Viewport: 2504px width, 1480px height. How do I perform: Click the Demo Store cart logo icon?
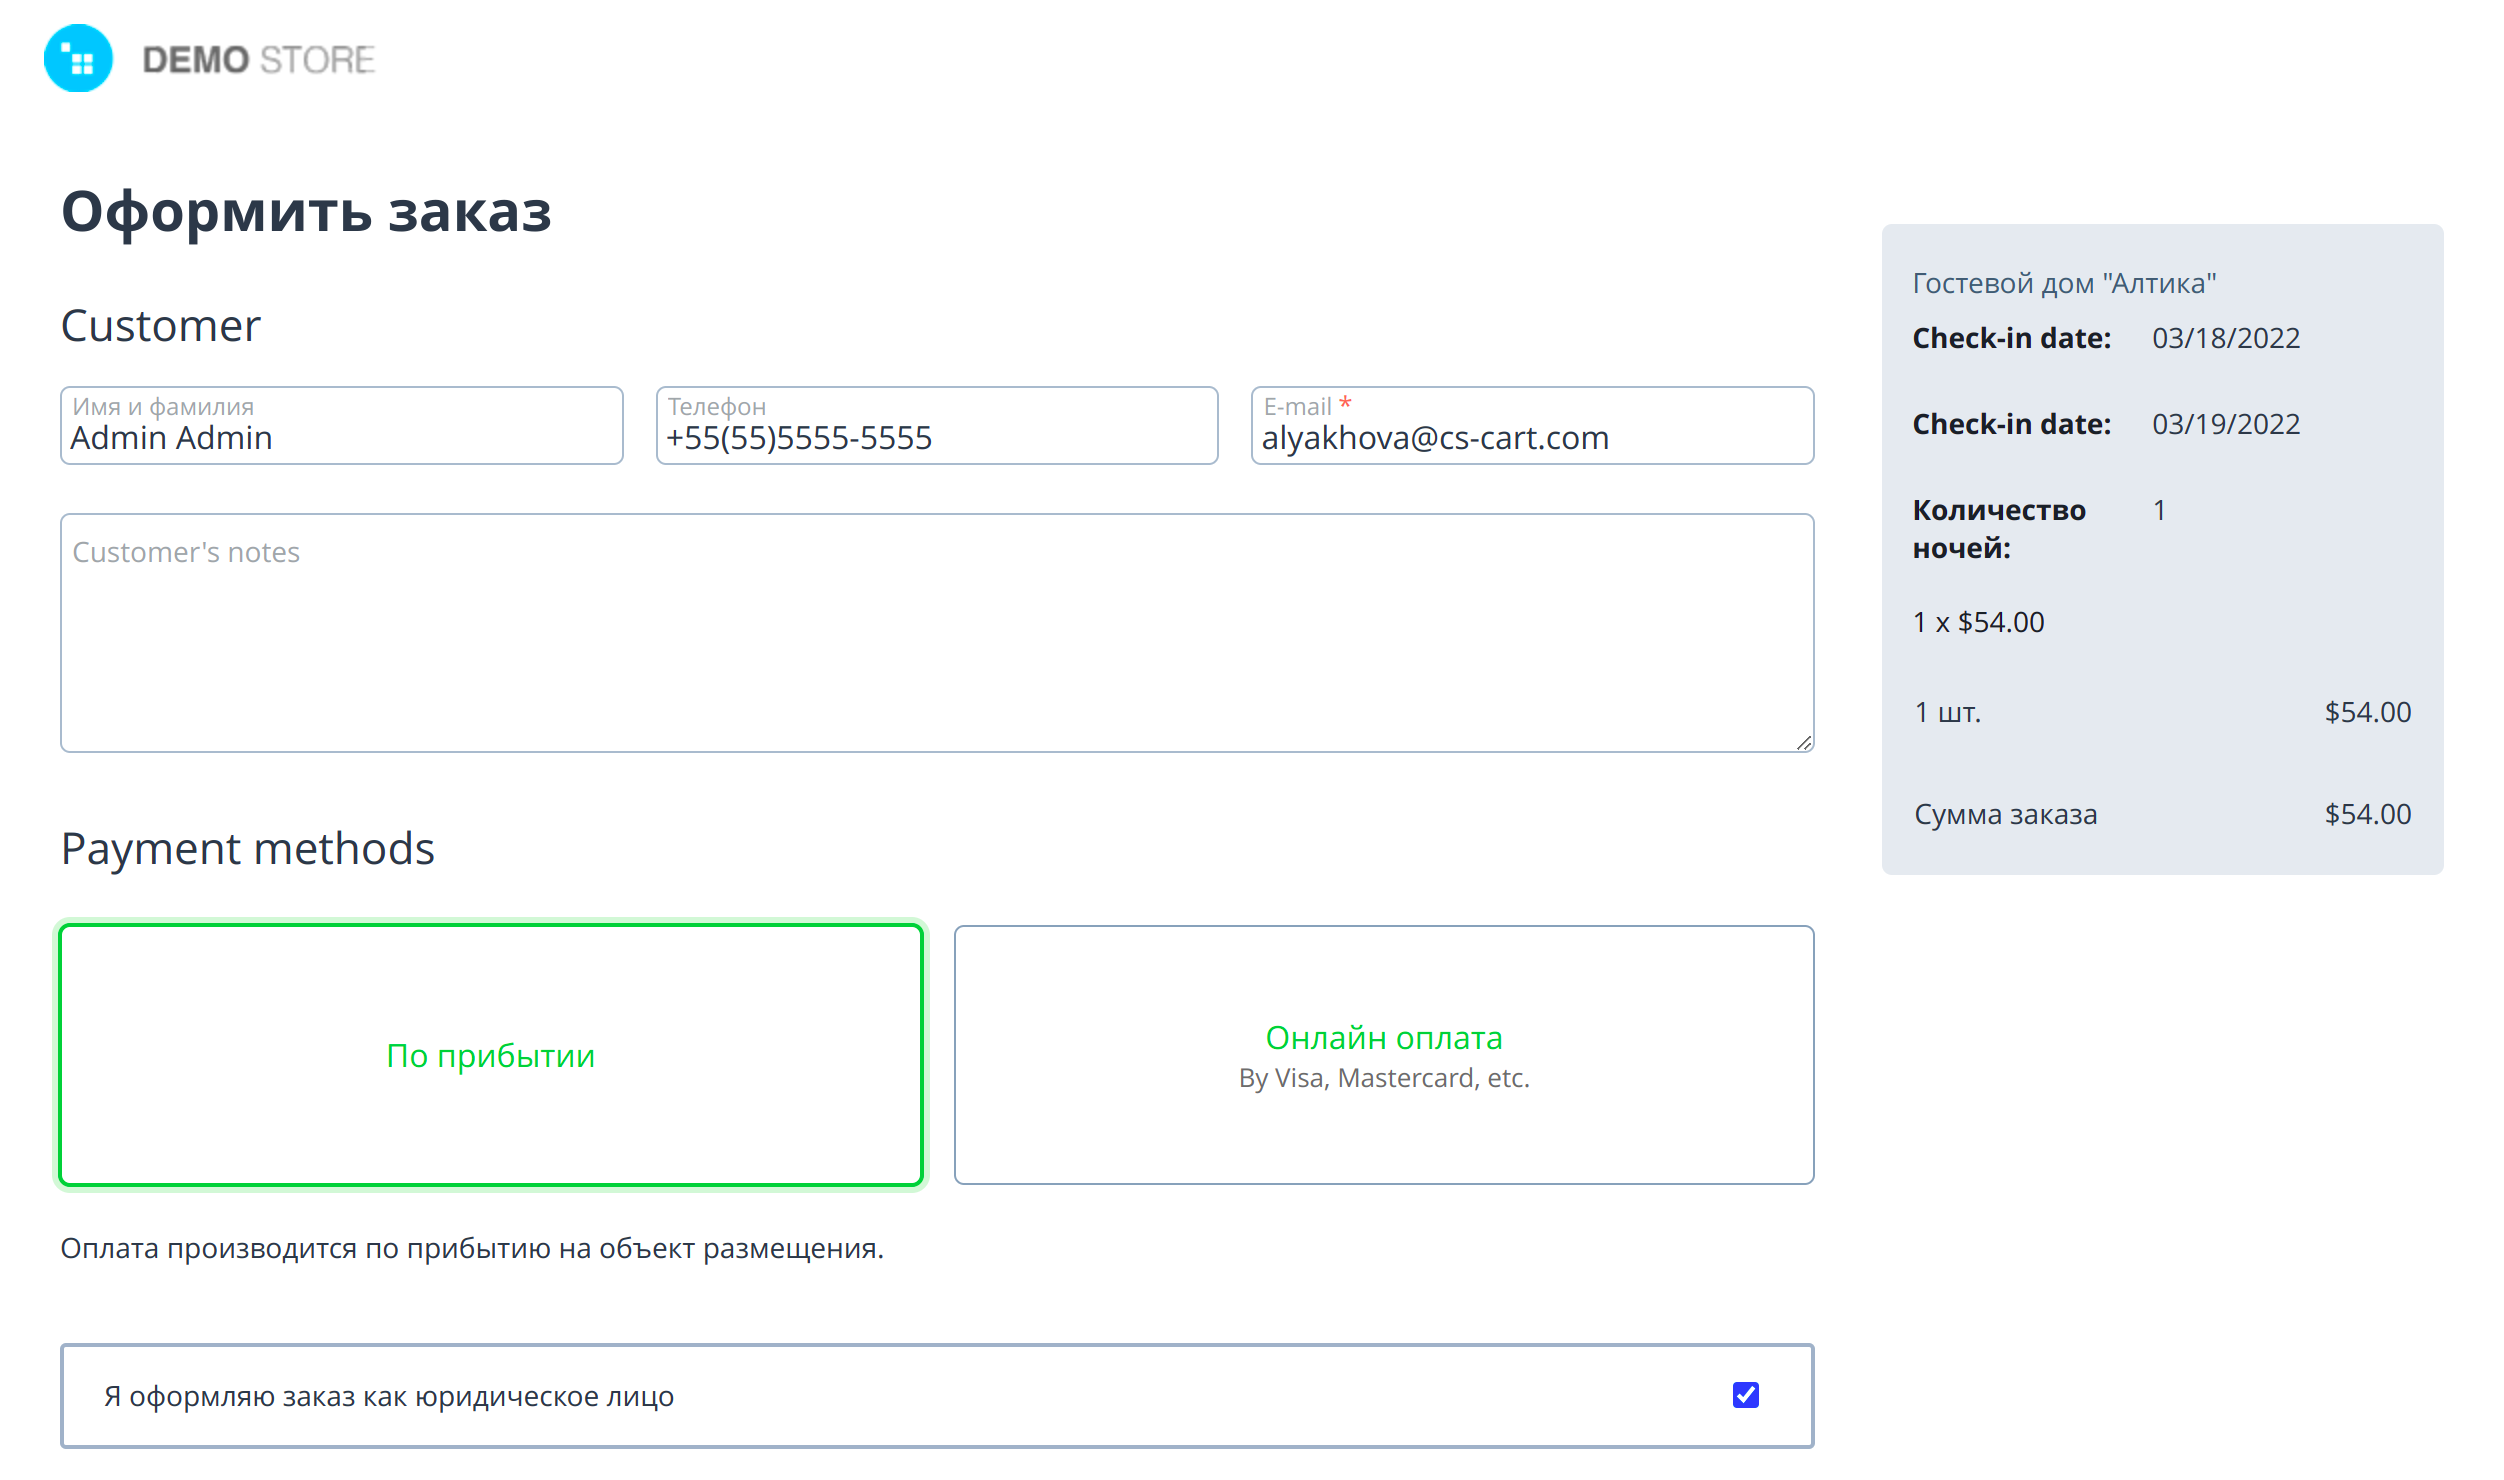click(78, 59)
